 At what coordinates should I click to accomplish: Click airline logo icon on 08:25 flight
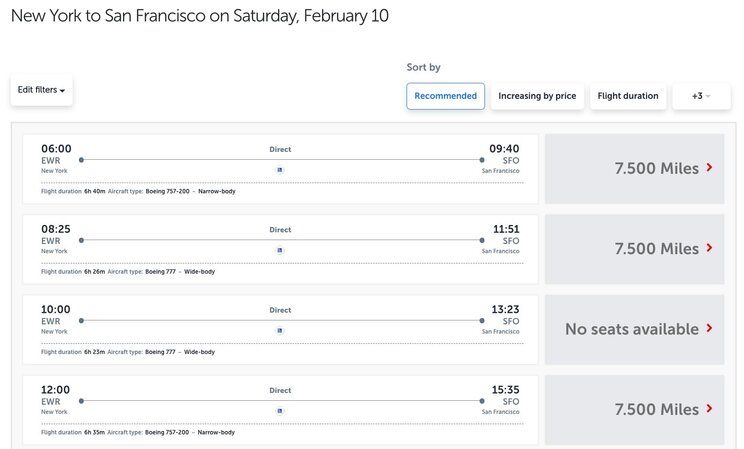(x=280, y=250)
